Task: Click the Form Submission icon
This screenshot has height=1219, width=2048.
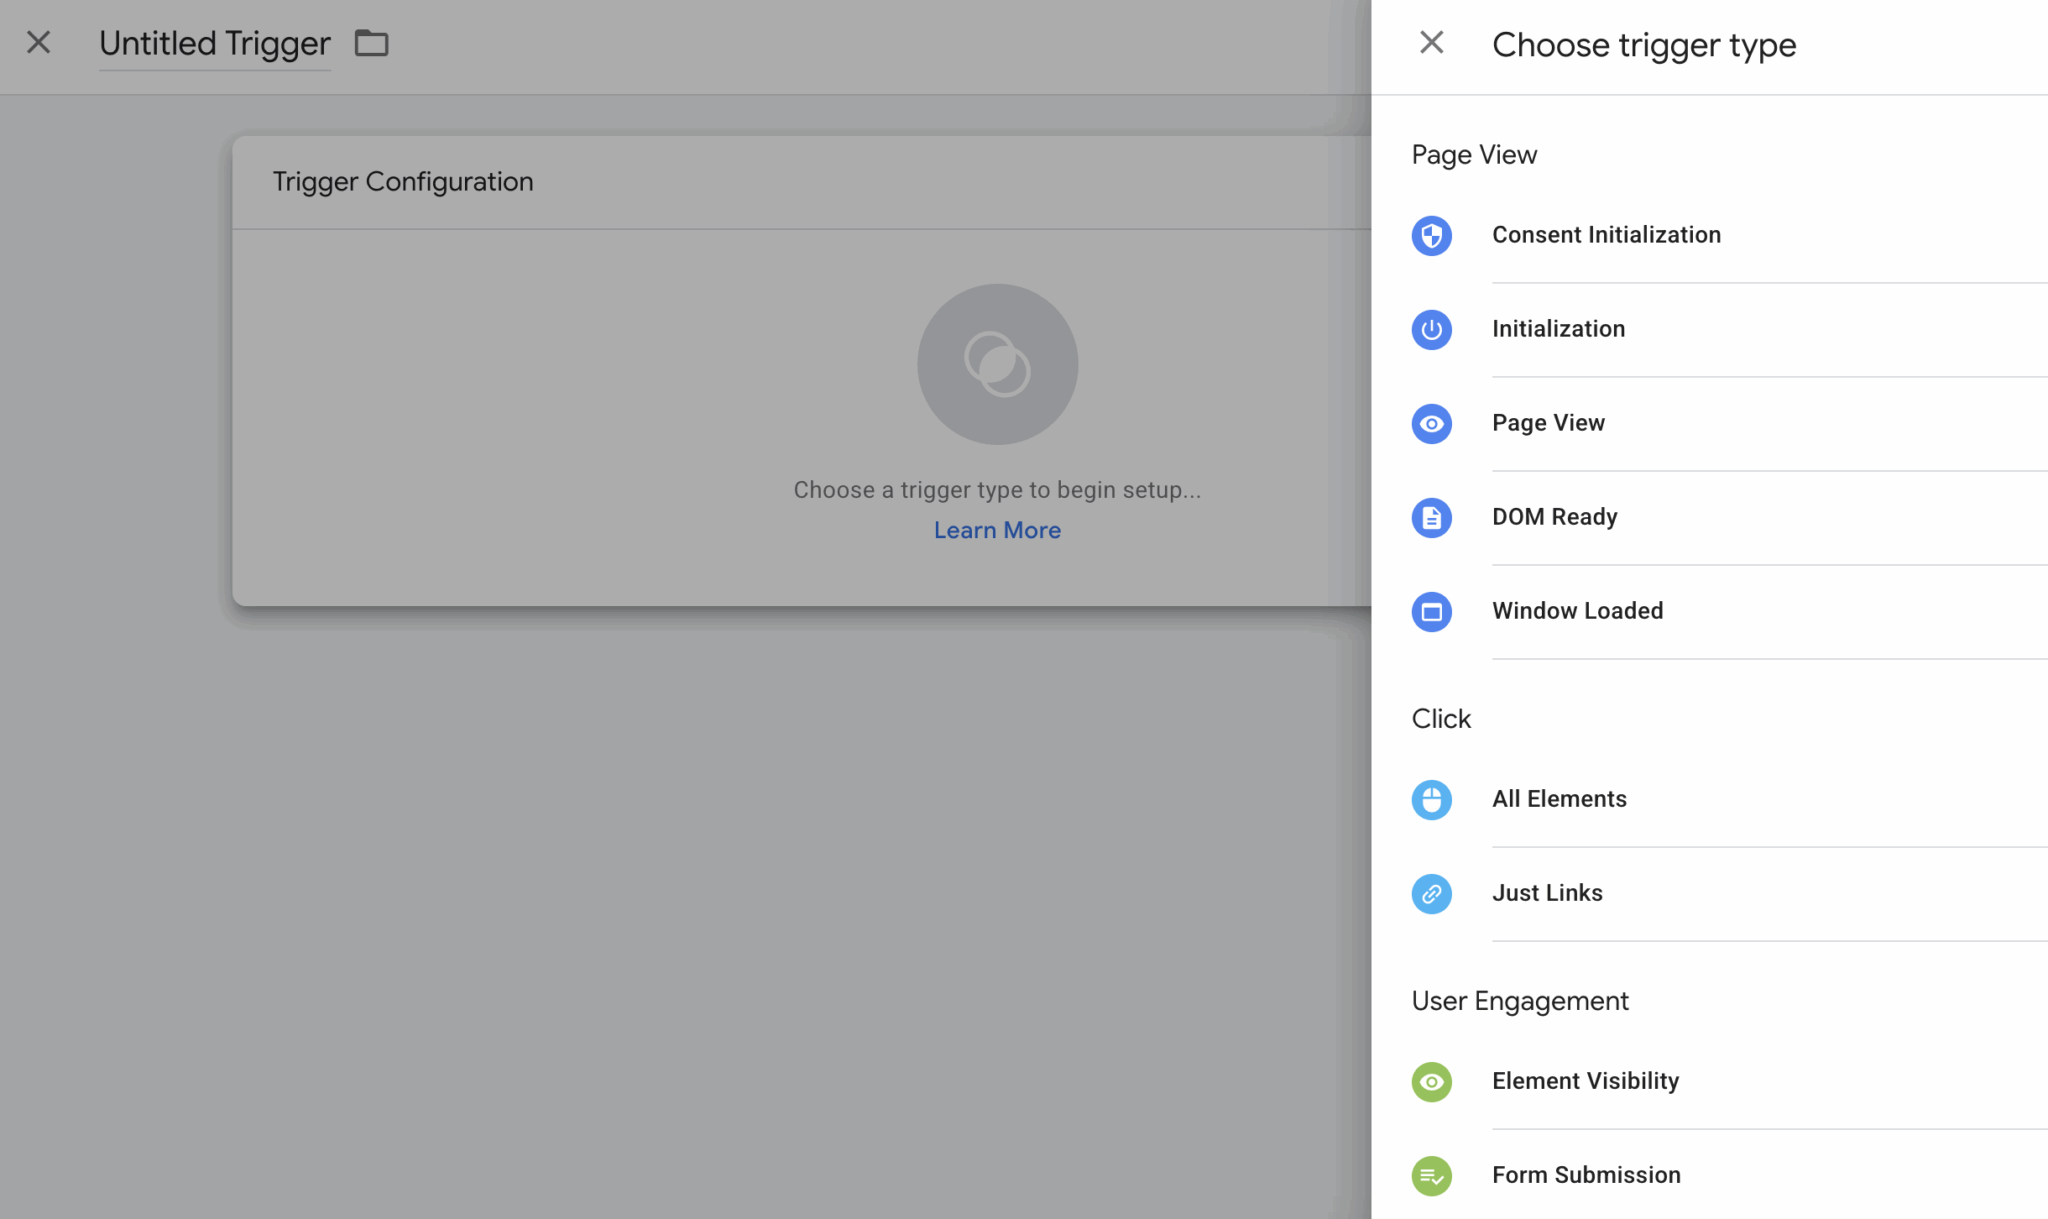Action: coord(1431,1176)
